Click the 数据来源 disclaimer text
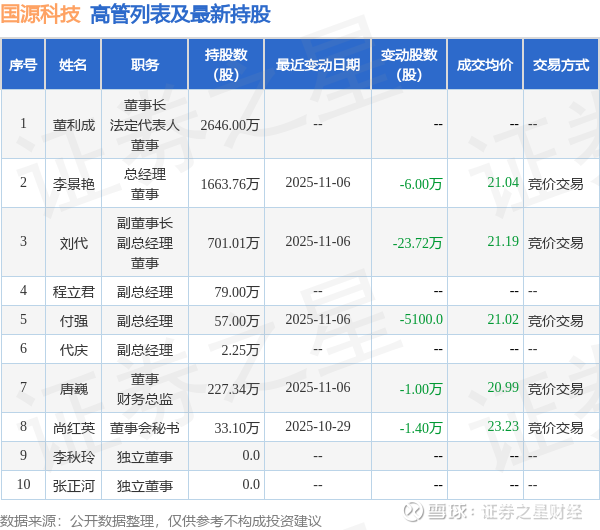 [x=161, y=521]
